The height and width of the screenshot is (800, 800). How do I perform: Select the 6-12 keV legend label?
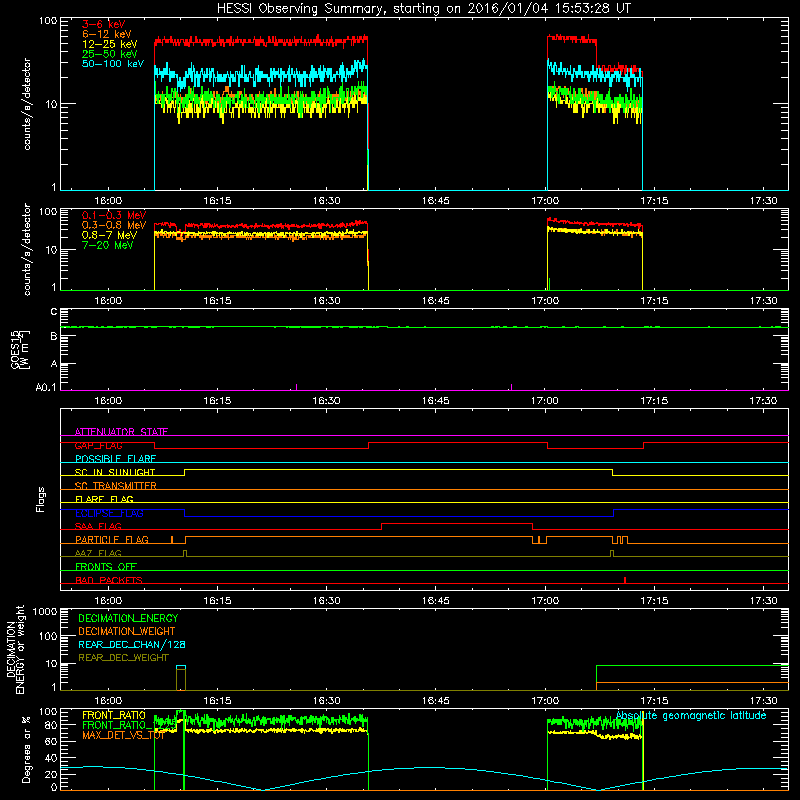coord(107,34)
